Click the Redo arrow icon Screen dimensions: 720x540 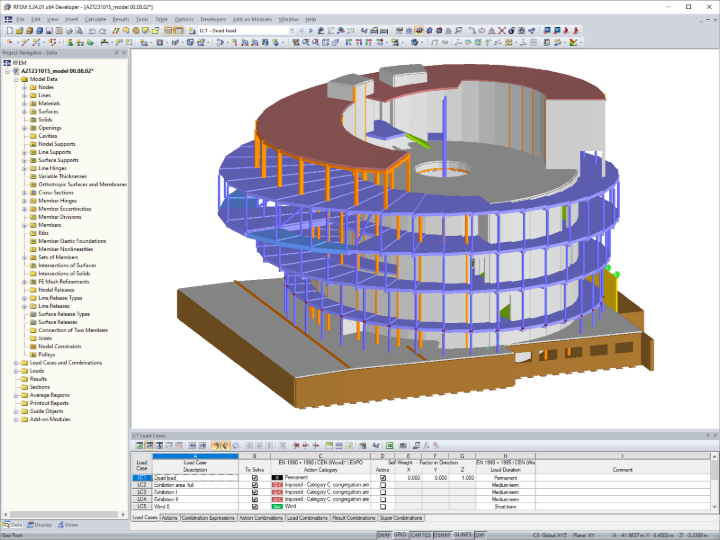point(102,31)
